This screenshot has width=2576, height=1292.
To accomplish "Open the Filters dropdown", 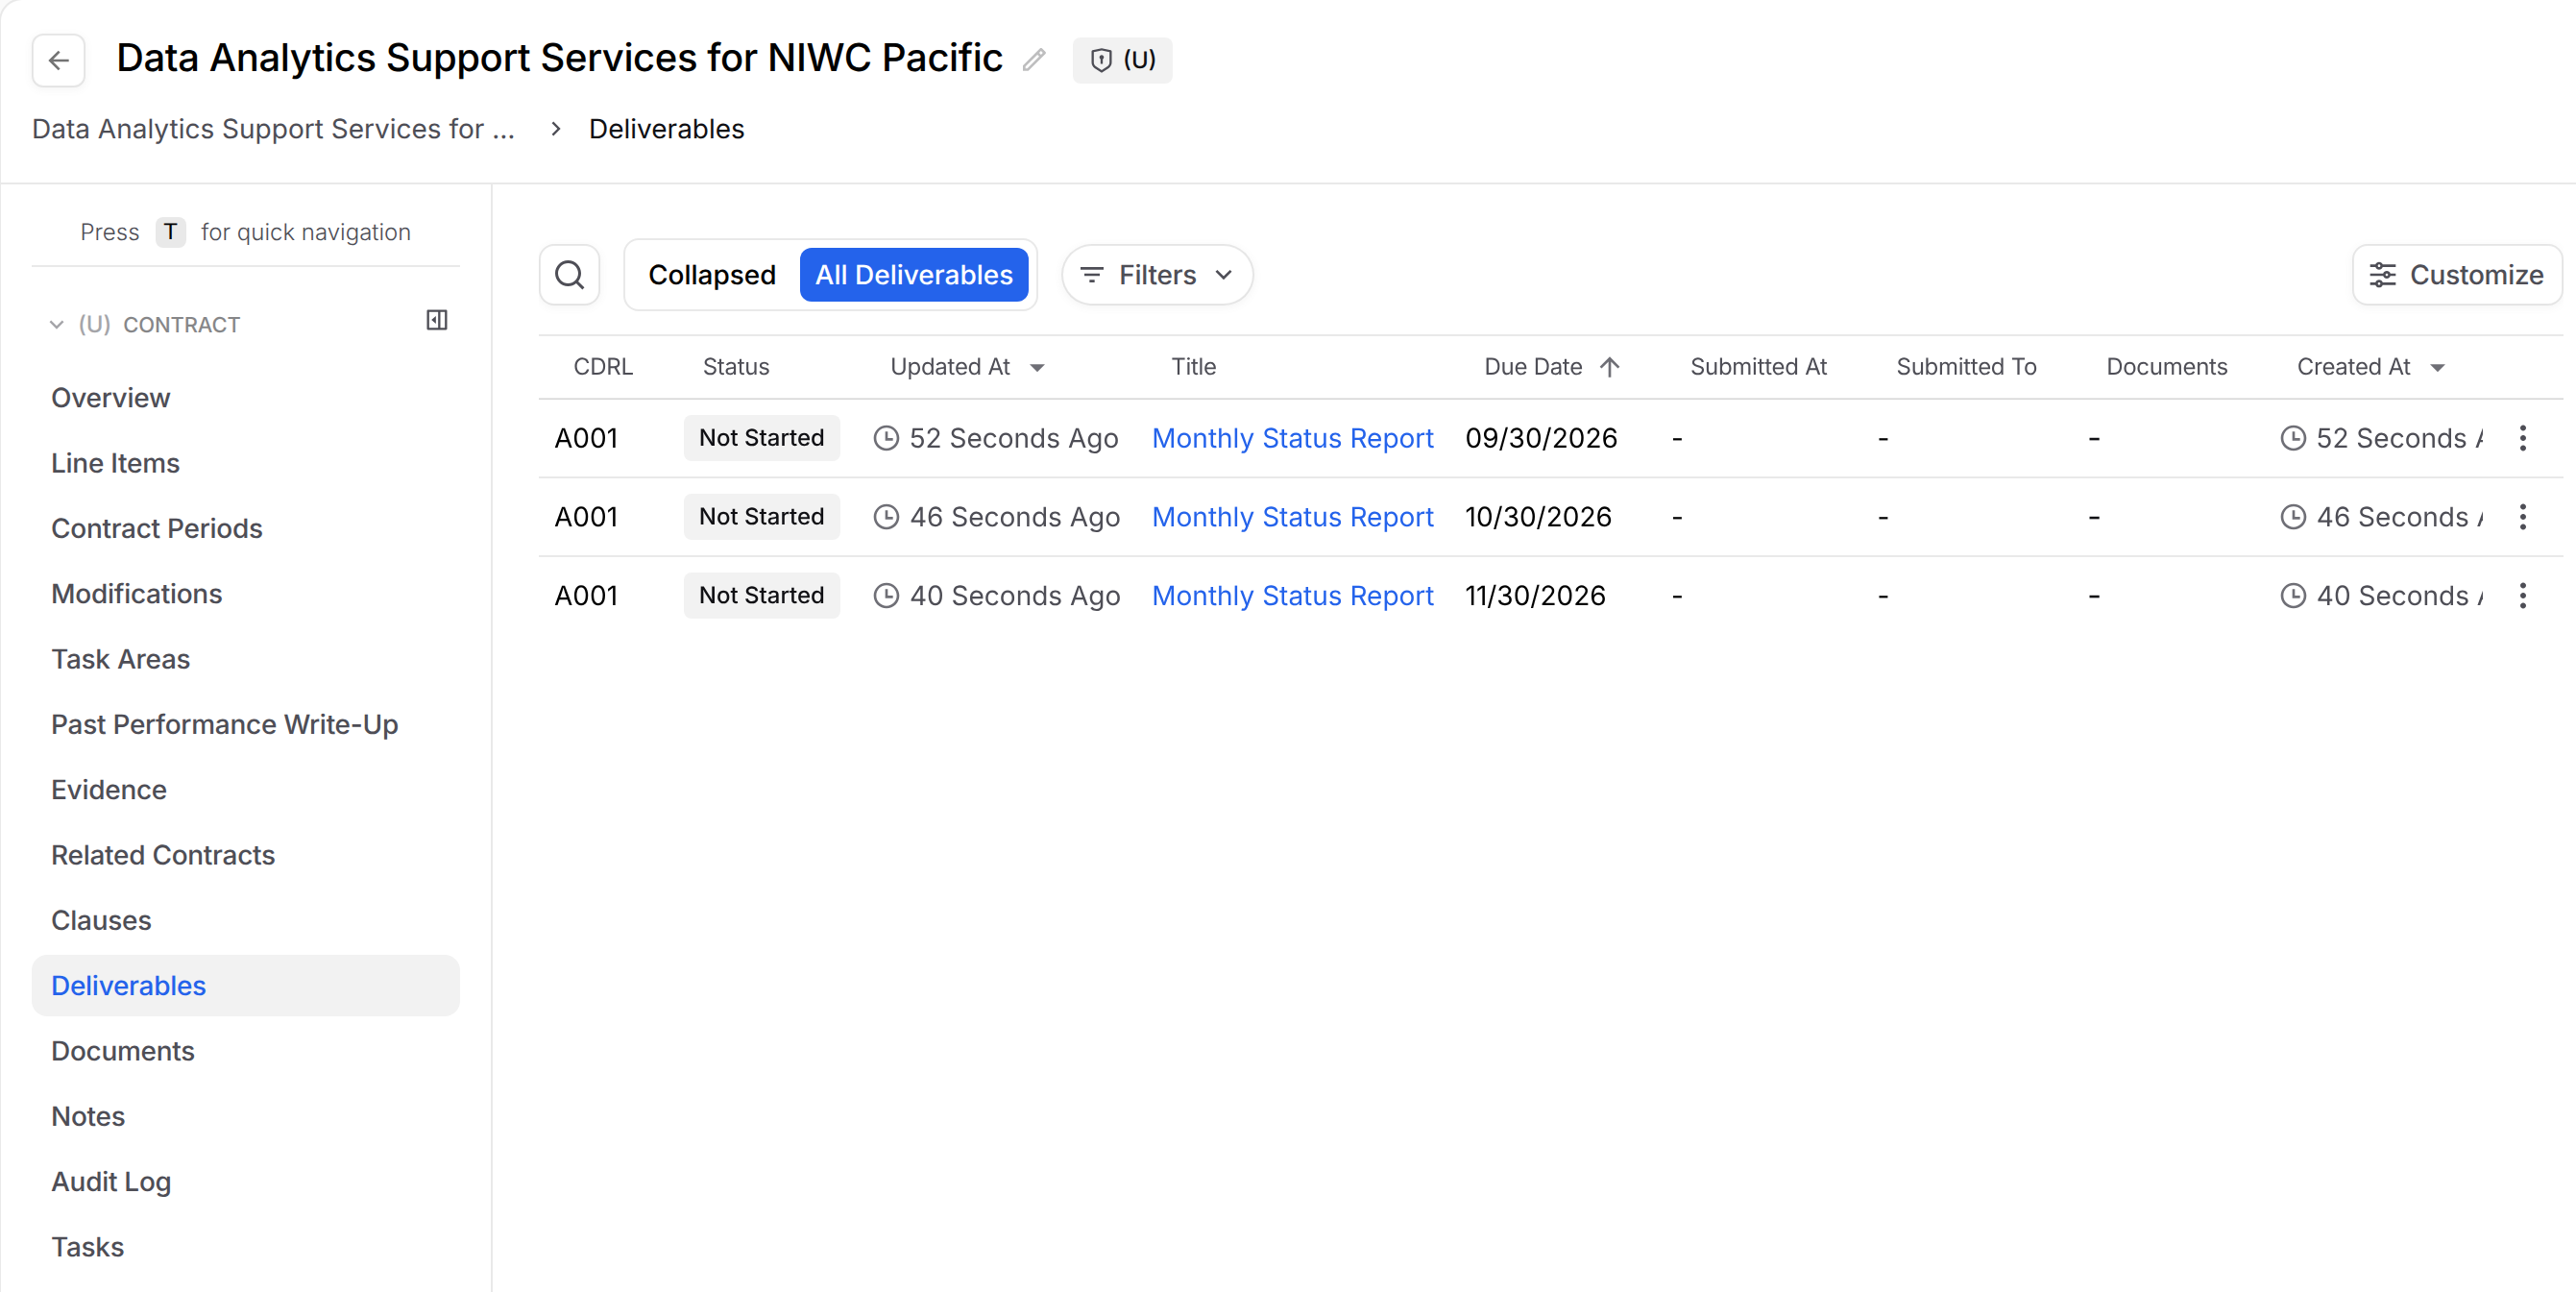I will point(1157,275).
